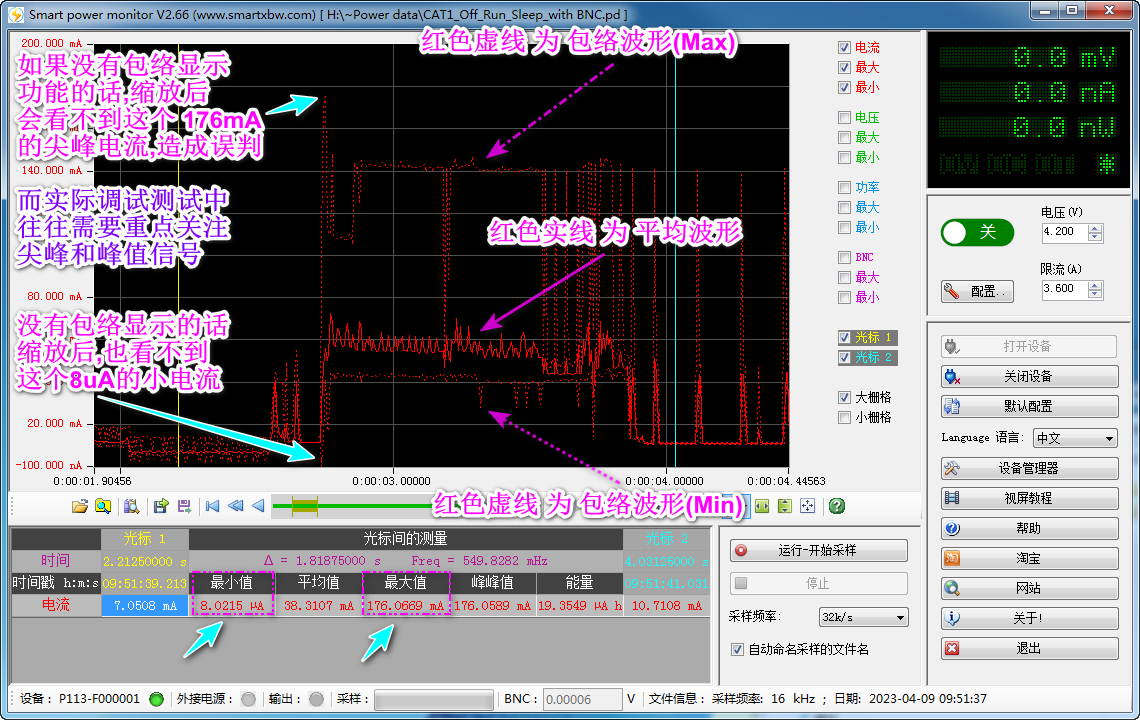1140x720 pixels.
Task: Click the Help question mark icon
Action: 836,507
